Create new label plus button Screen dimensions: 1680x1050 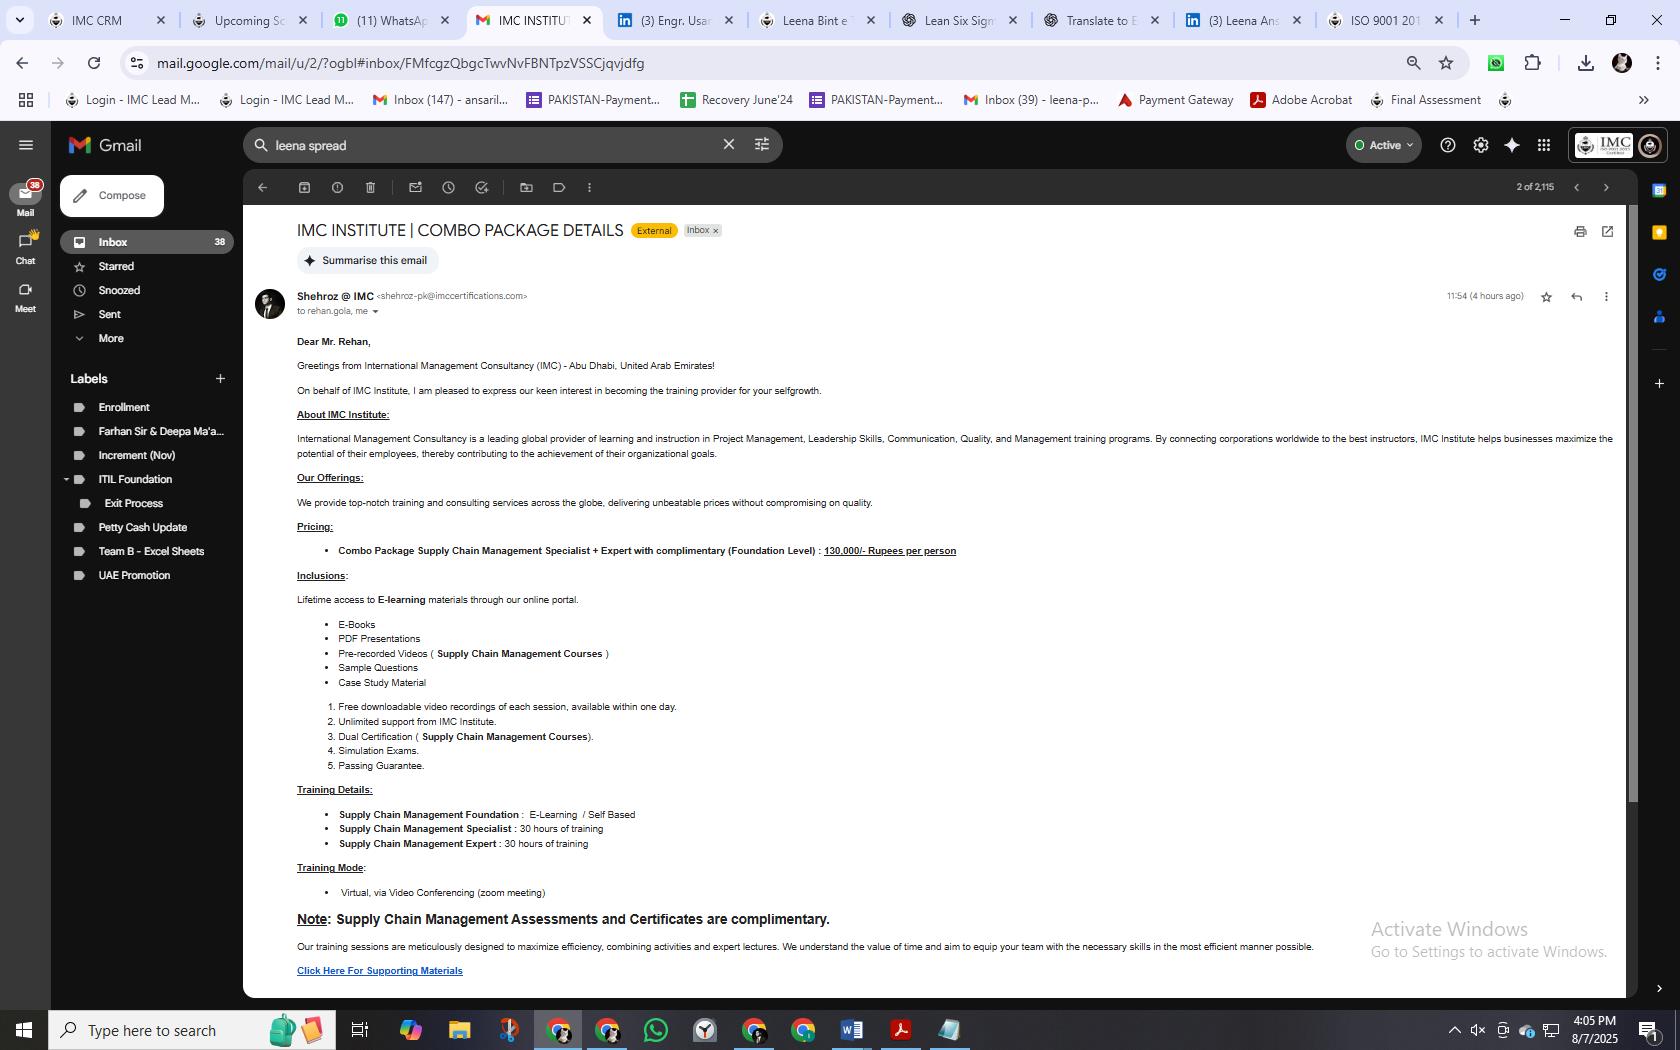point(220,379)
